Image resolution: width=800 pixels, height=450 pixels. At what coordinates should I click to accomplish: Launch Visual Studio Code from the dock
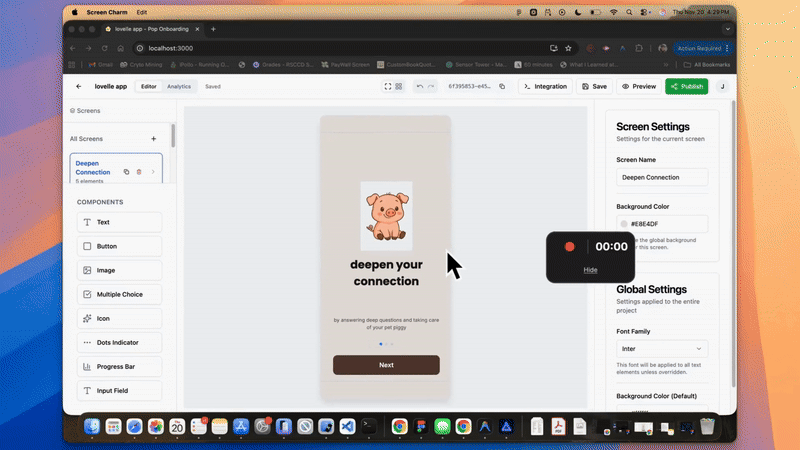(x=347, y=427)
